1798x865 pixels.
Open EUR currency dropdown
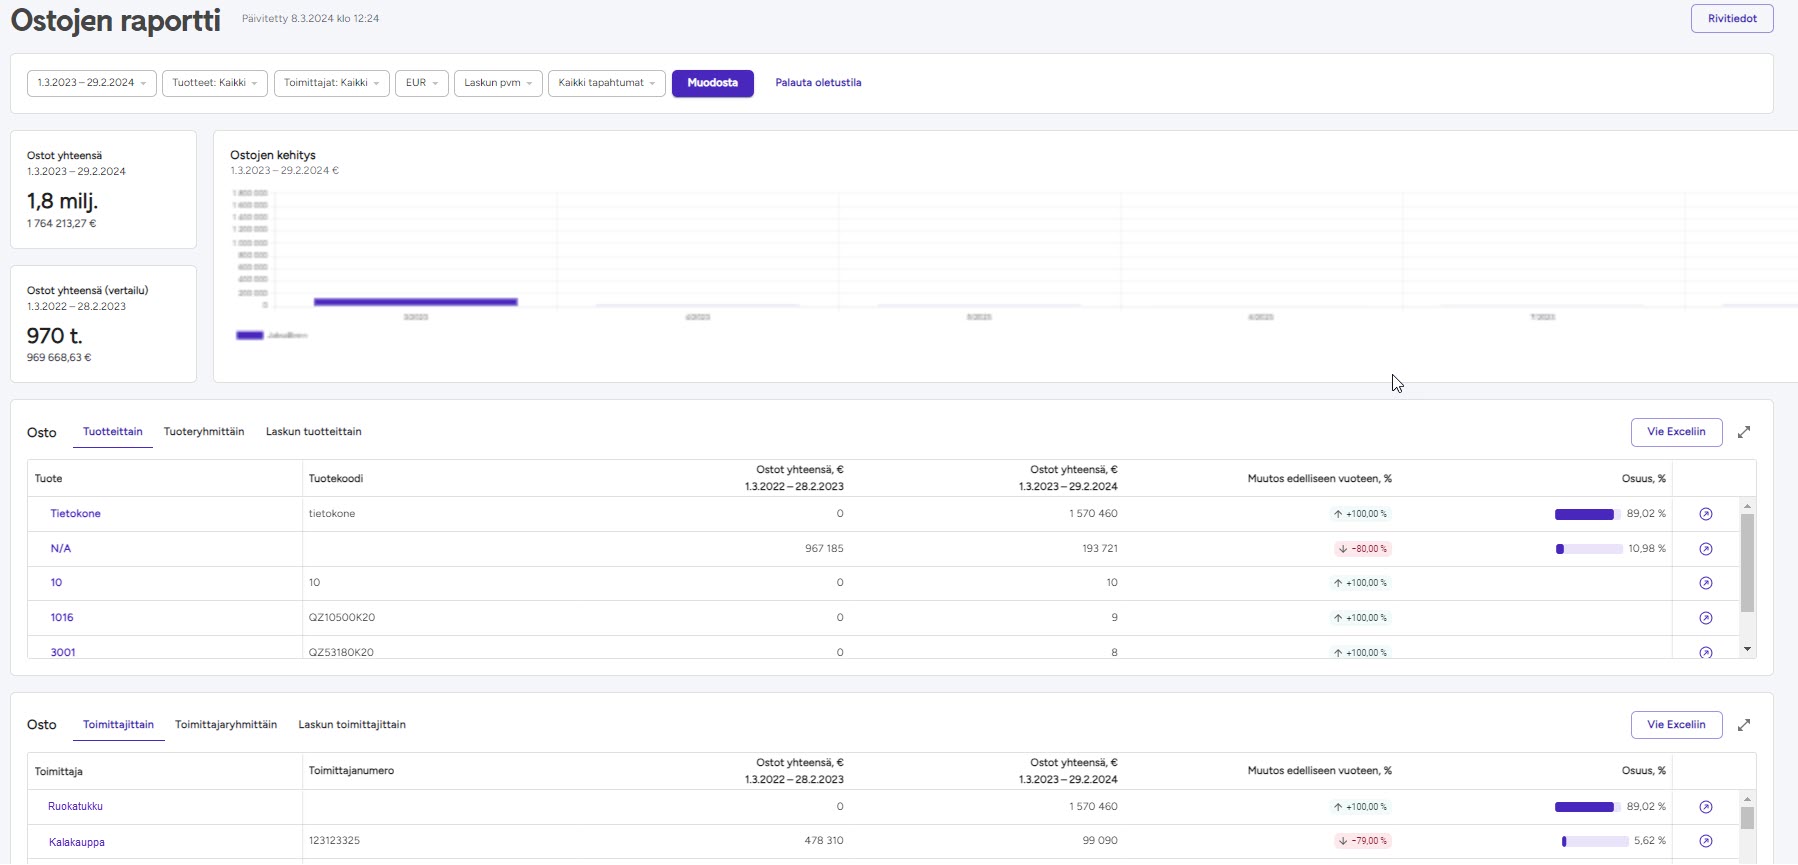point(422,83)
